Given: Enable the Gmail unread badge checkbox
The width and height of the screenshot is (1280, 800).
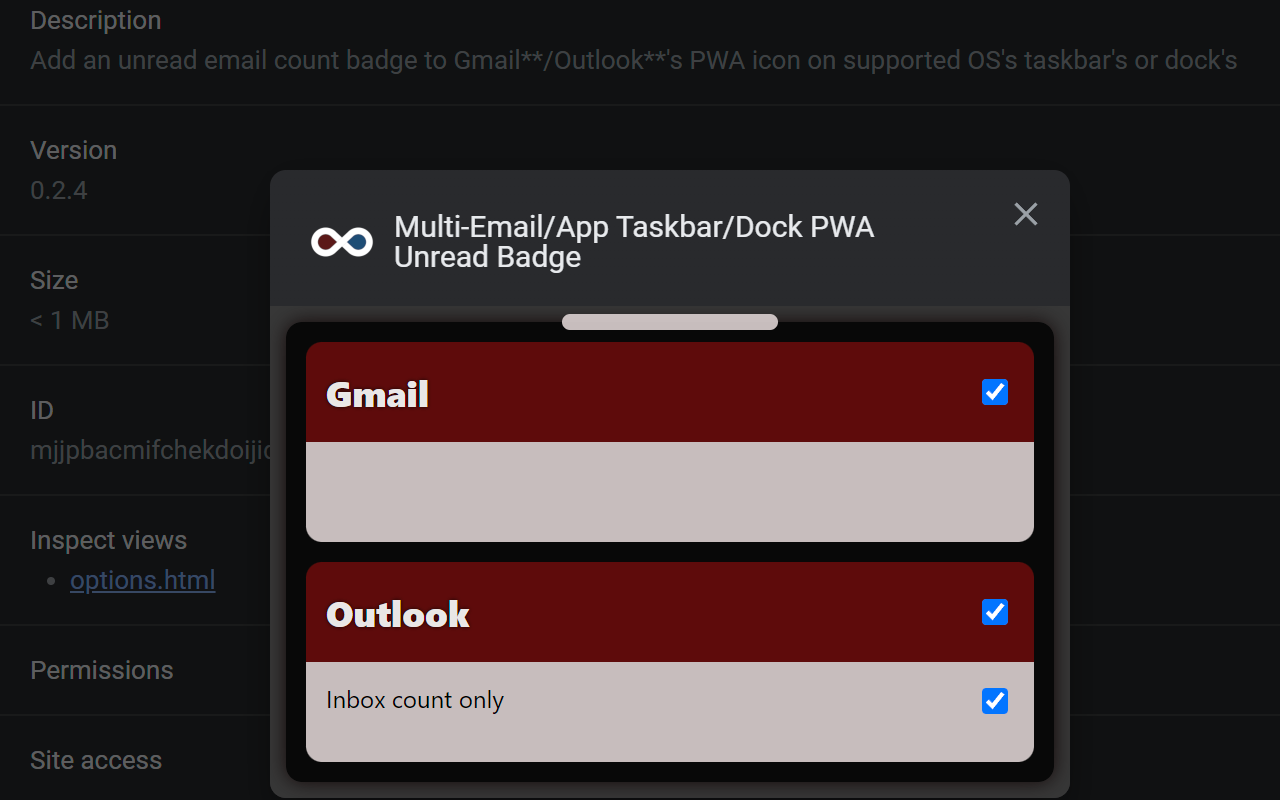Looking at the screenshot, I should pos(994,392).
